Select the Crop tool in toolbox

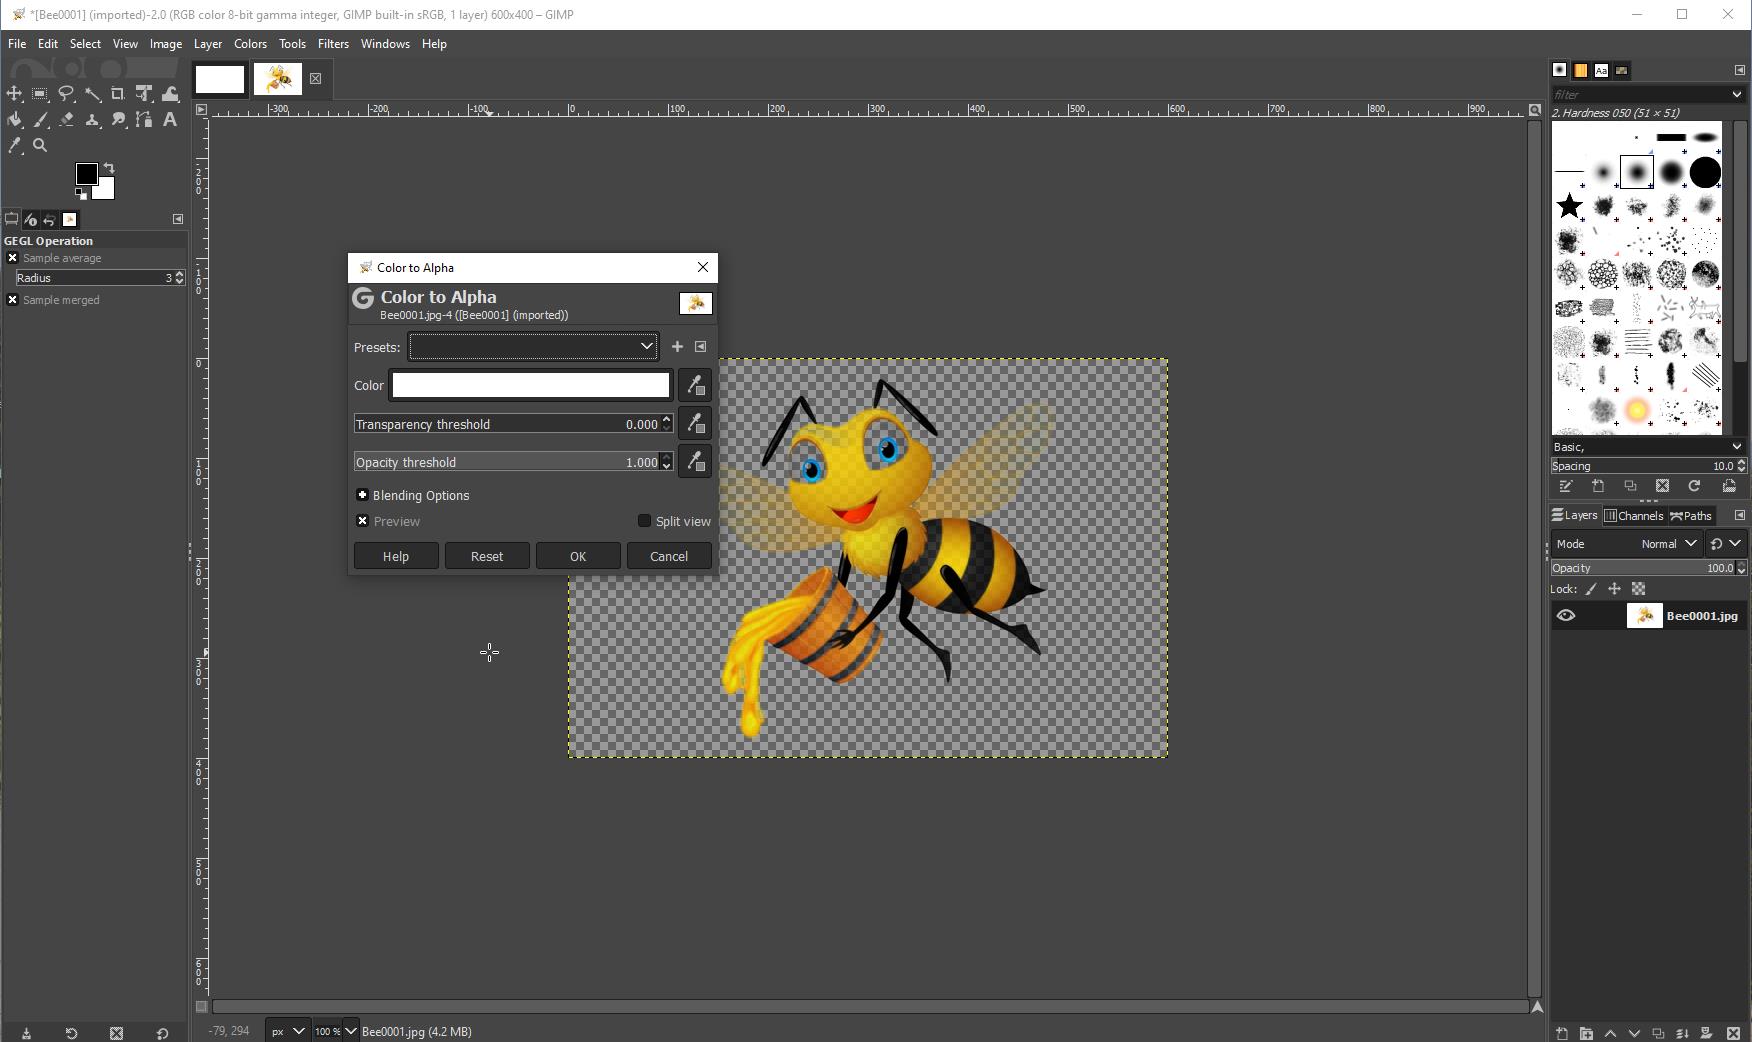[118, 94]
